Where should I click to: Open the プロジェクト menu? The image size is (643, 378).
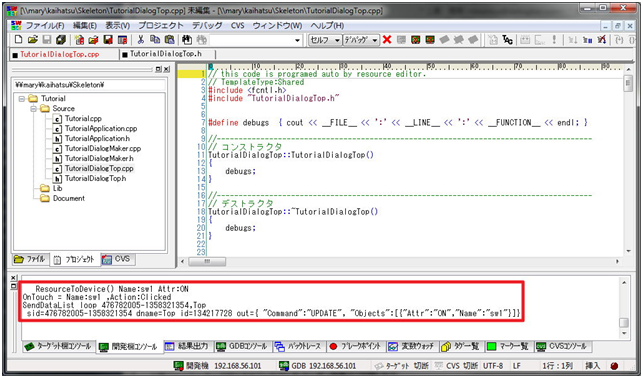pos(161,25)
